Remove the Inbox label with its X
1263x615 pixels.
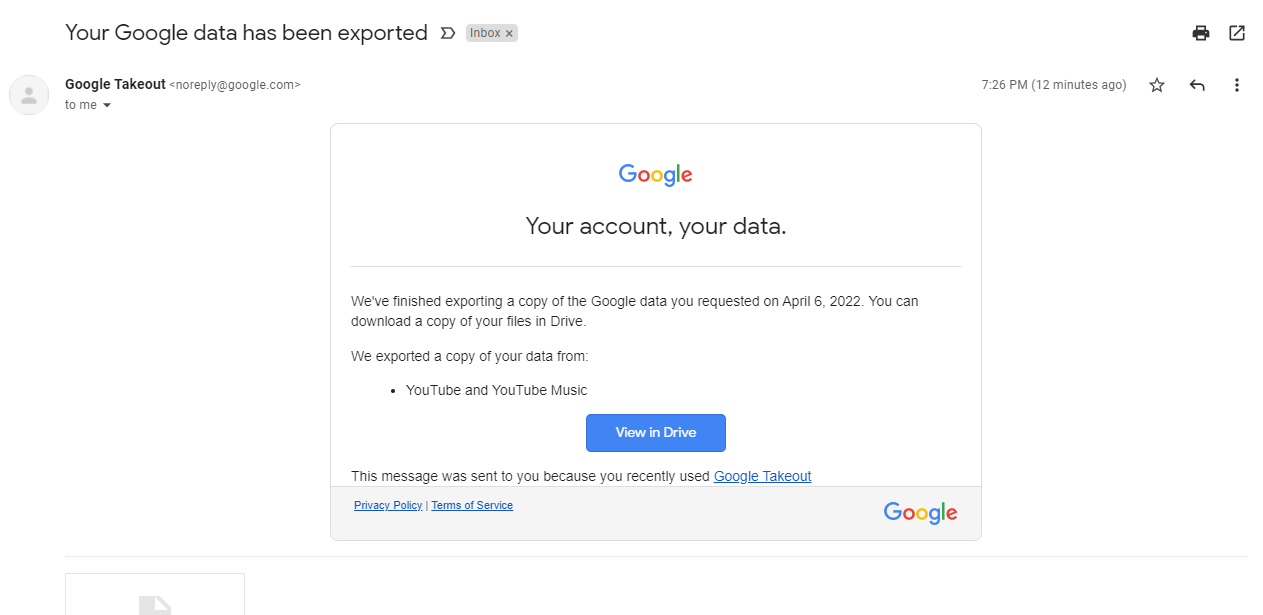(x=509, y=33)
